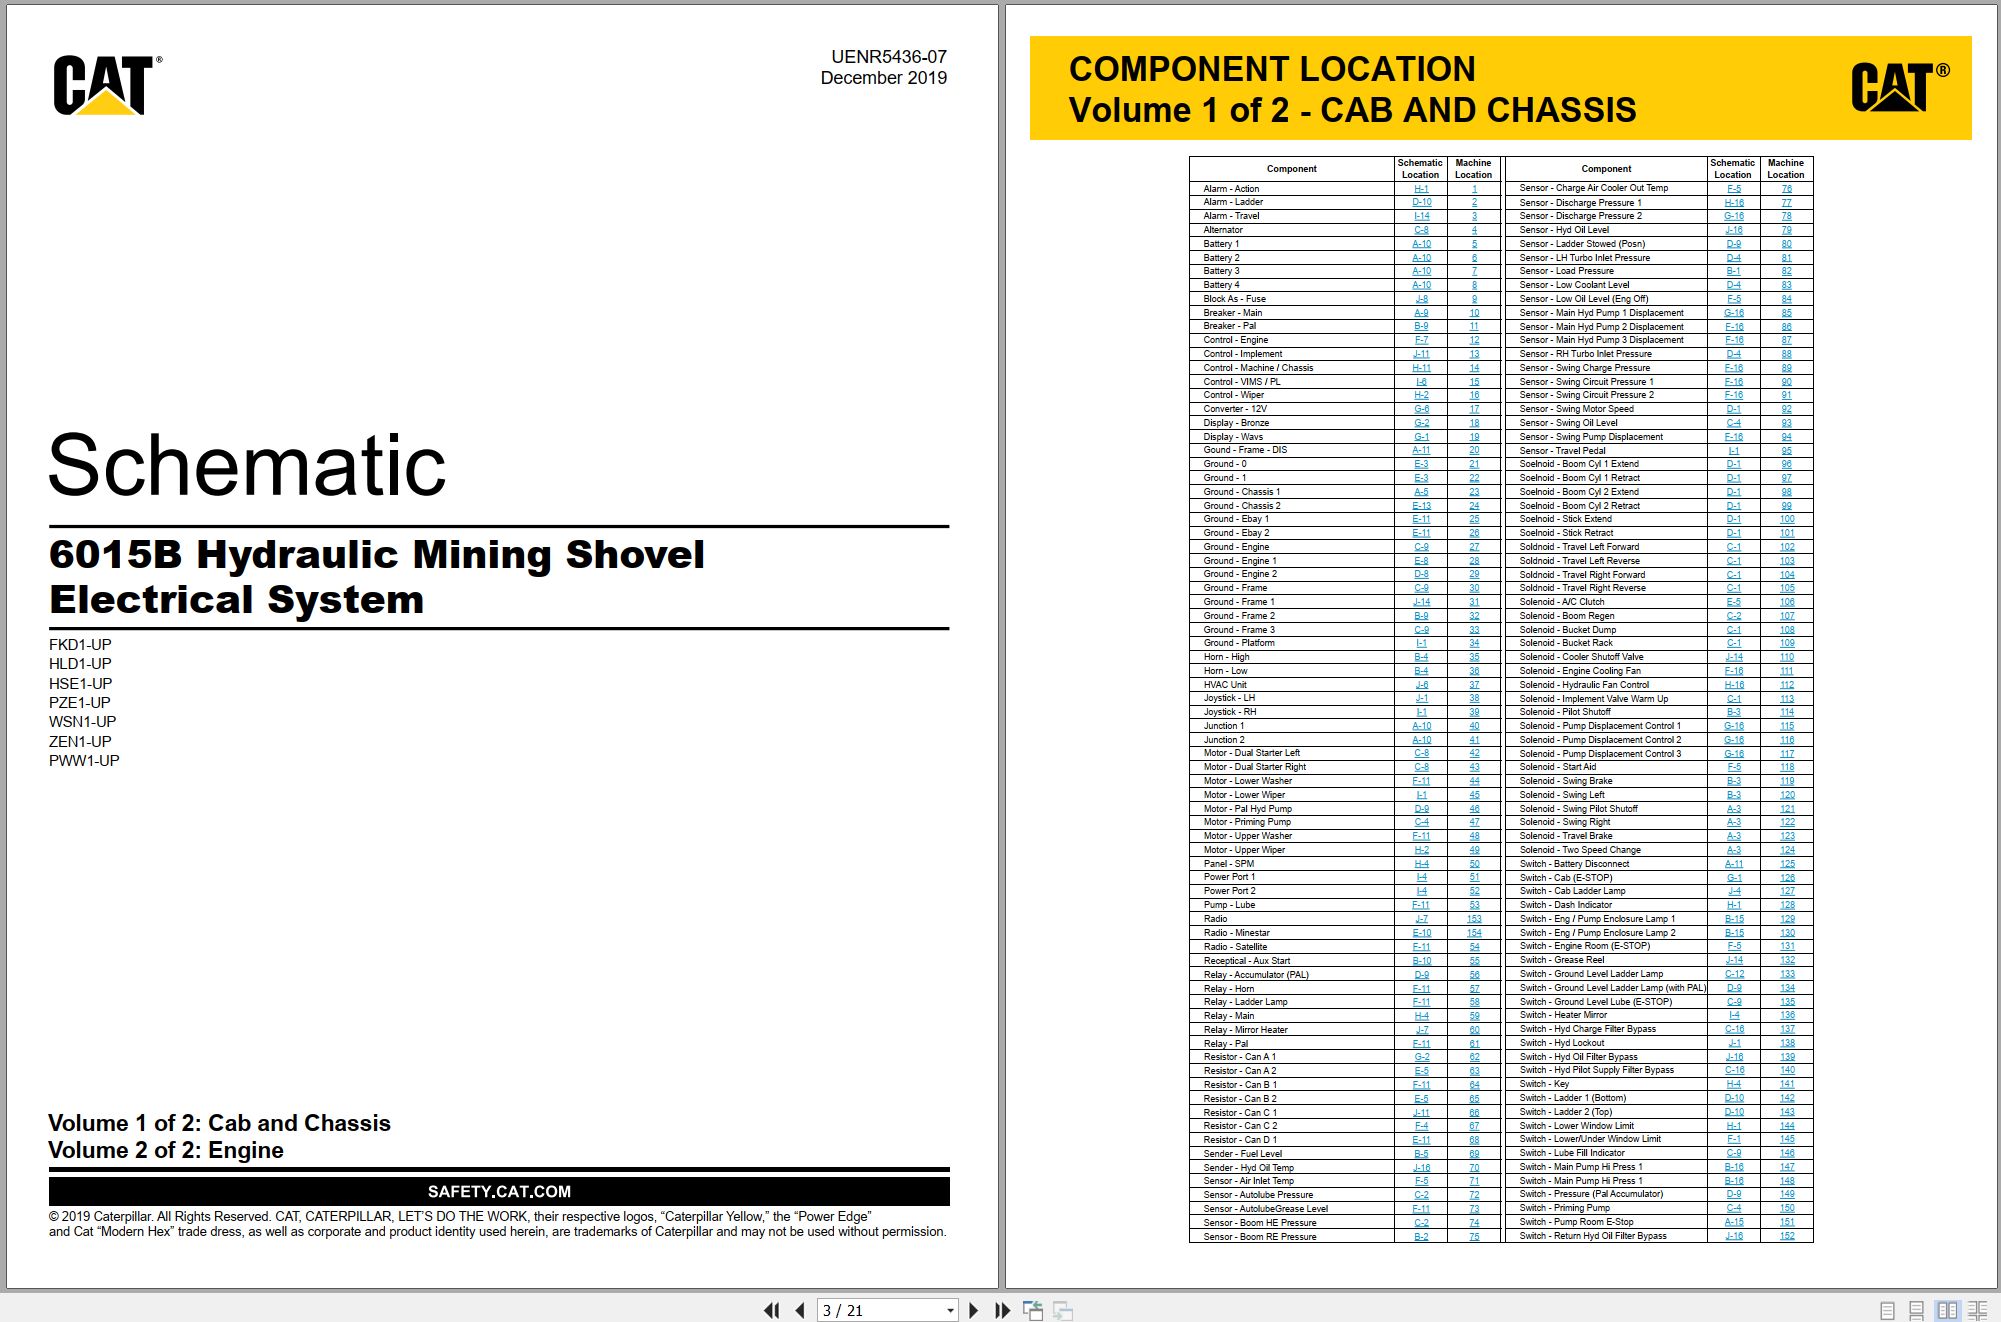Go to the first page

pyautogui.click(x=771, y=1310)
